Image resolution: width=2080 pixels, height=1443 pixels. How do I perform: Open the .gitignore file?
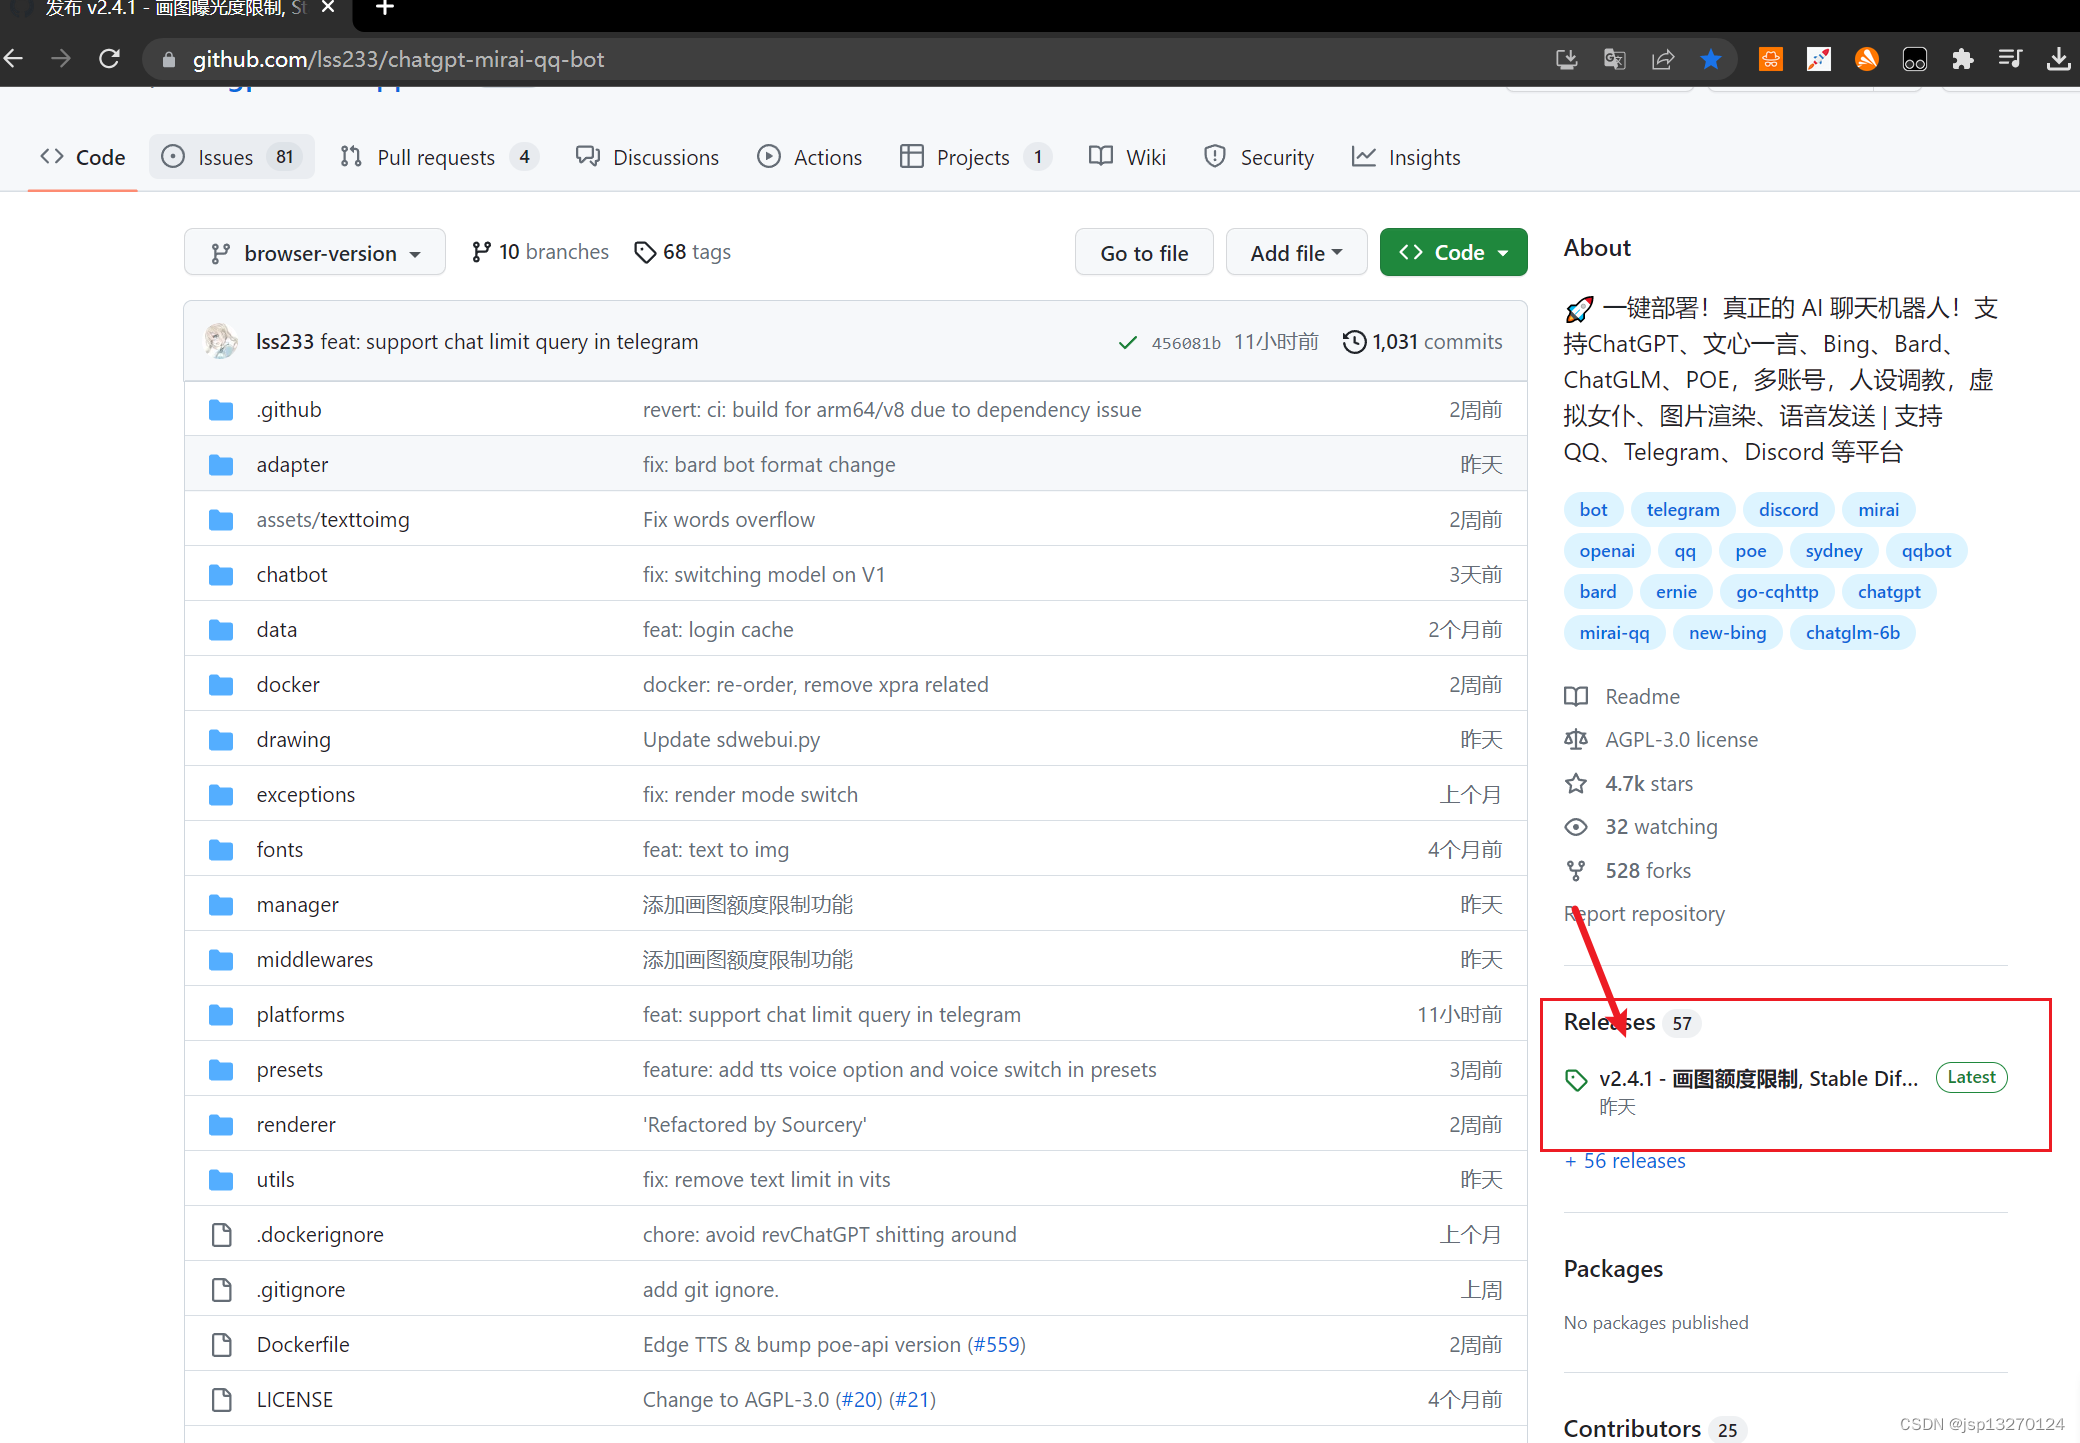click(301, 1290)
